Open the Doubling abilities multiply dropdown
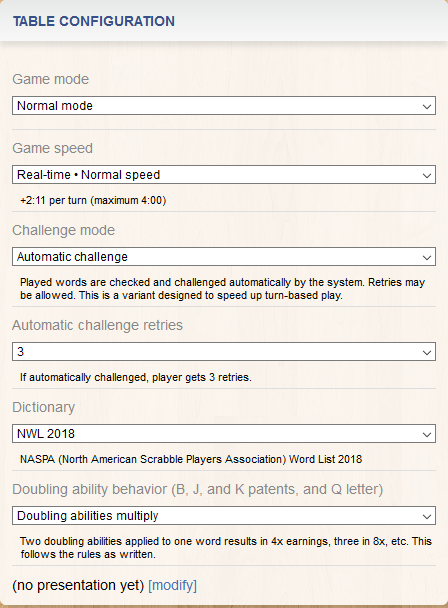Viewport: 448px width, 608px height. click(224, 516)
